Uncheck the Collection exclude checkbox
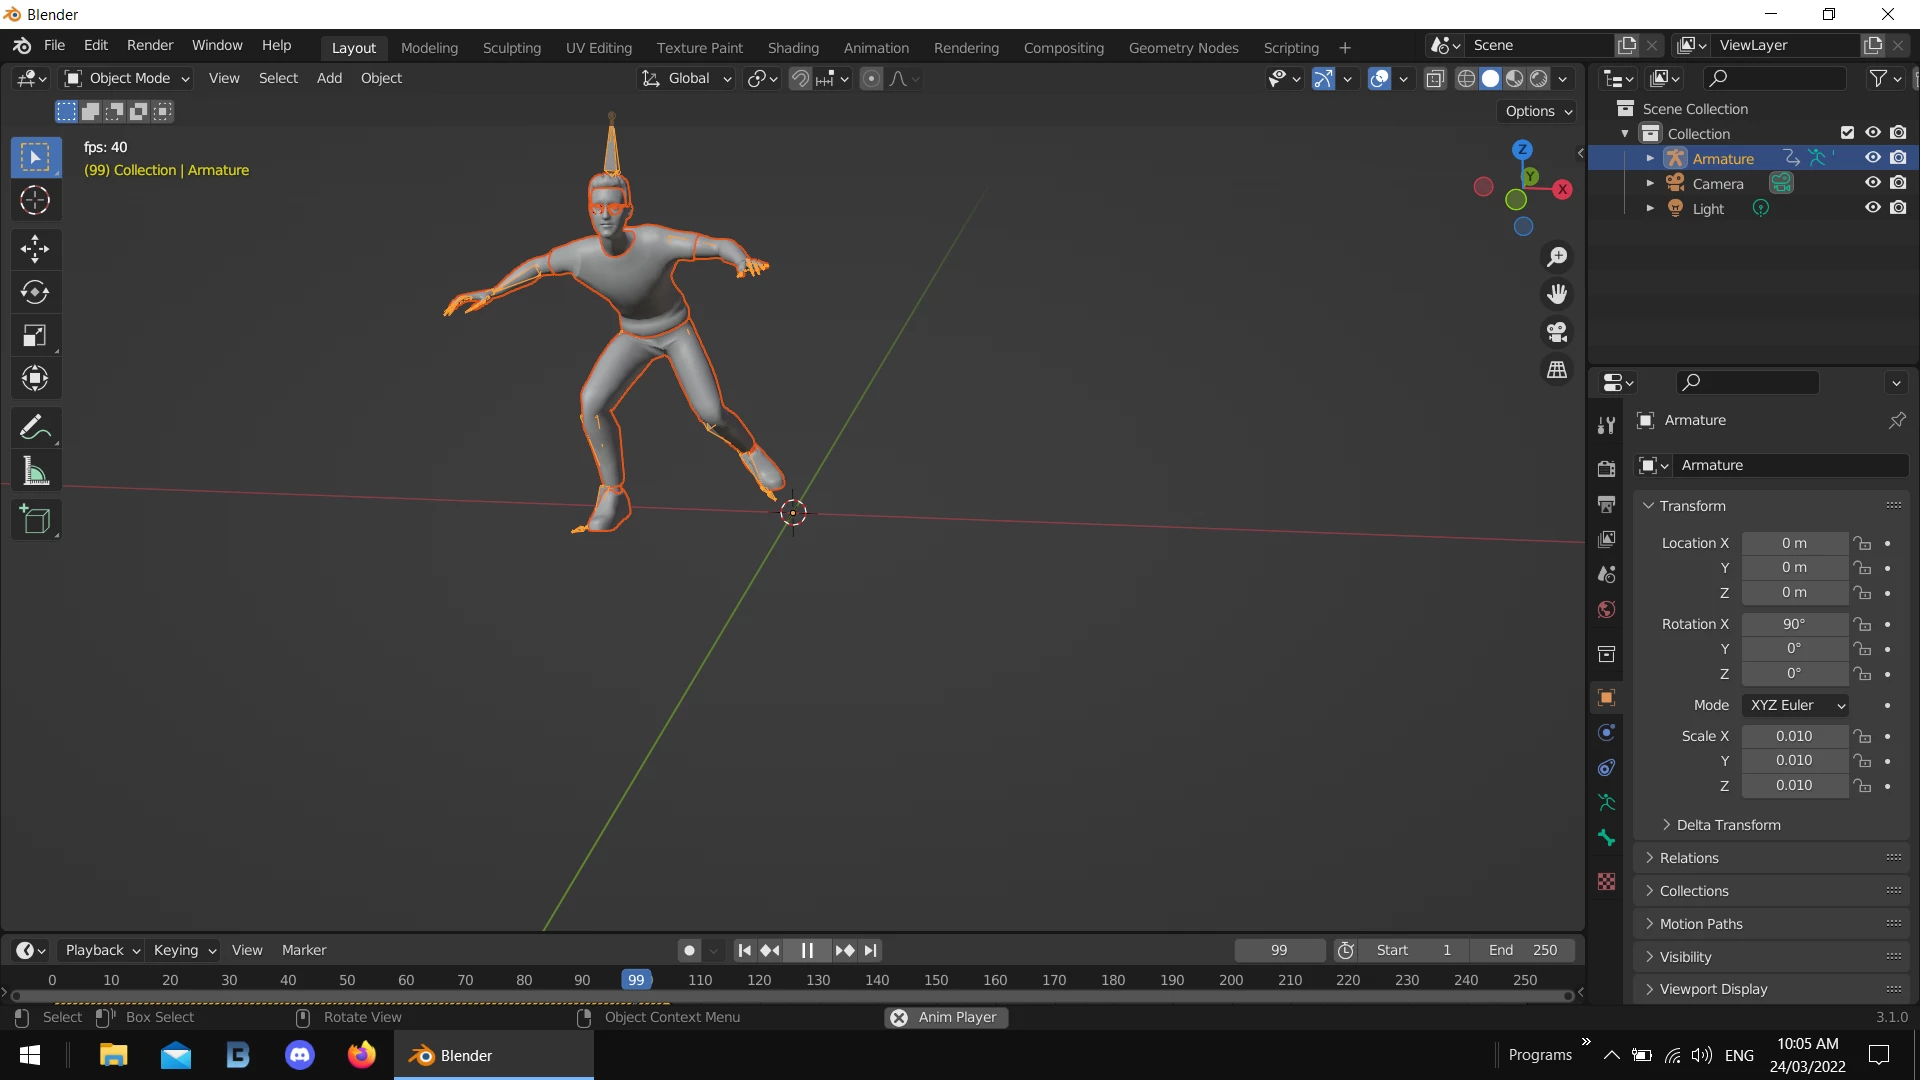Viewport: 1920px width, 1080px height. 1847,133
